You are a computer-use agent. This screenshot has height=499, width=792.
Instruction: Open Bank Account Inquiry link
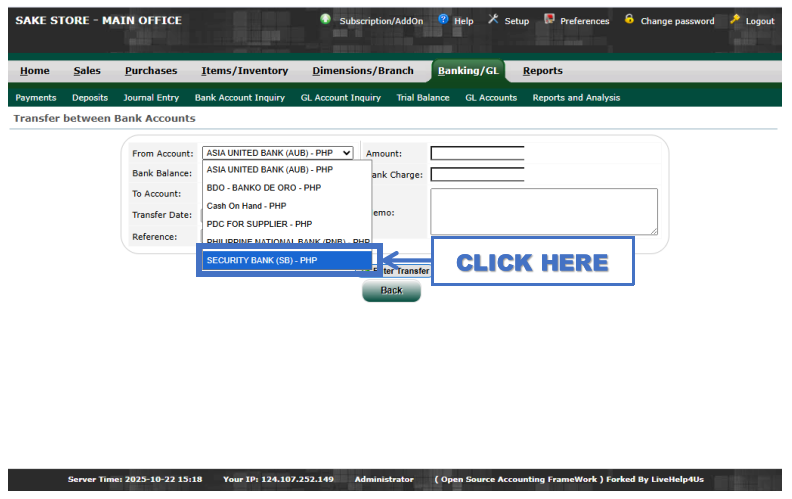pyautogui.click(x=240, y=98)
